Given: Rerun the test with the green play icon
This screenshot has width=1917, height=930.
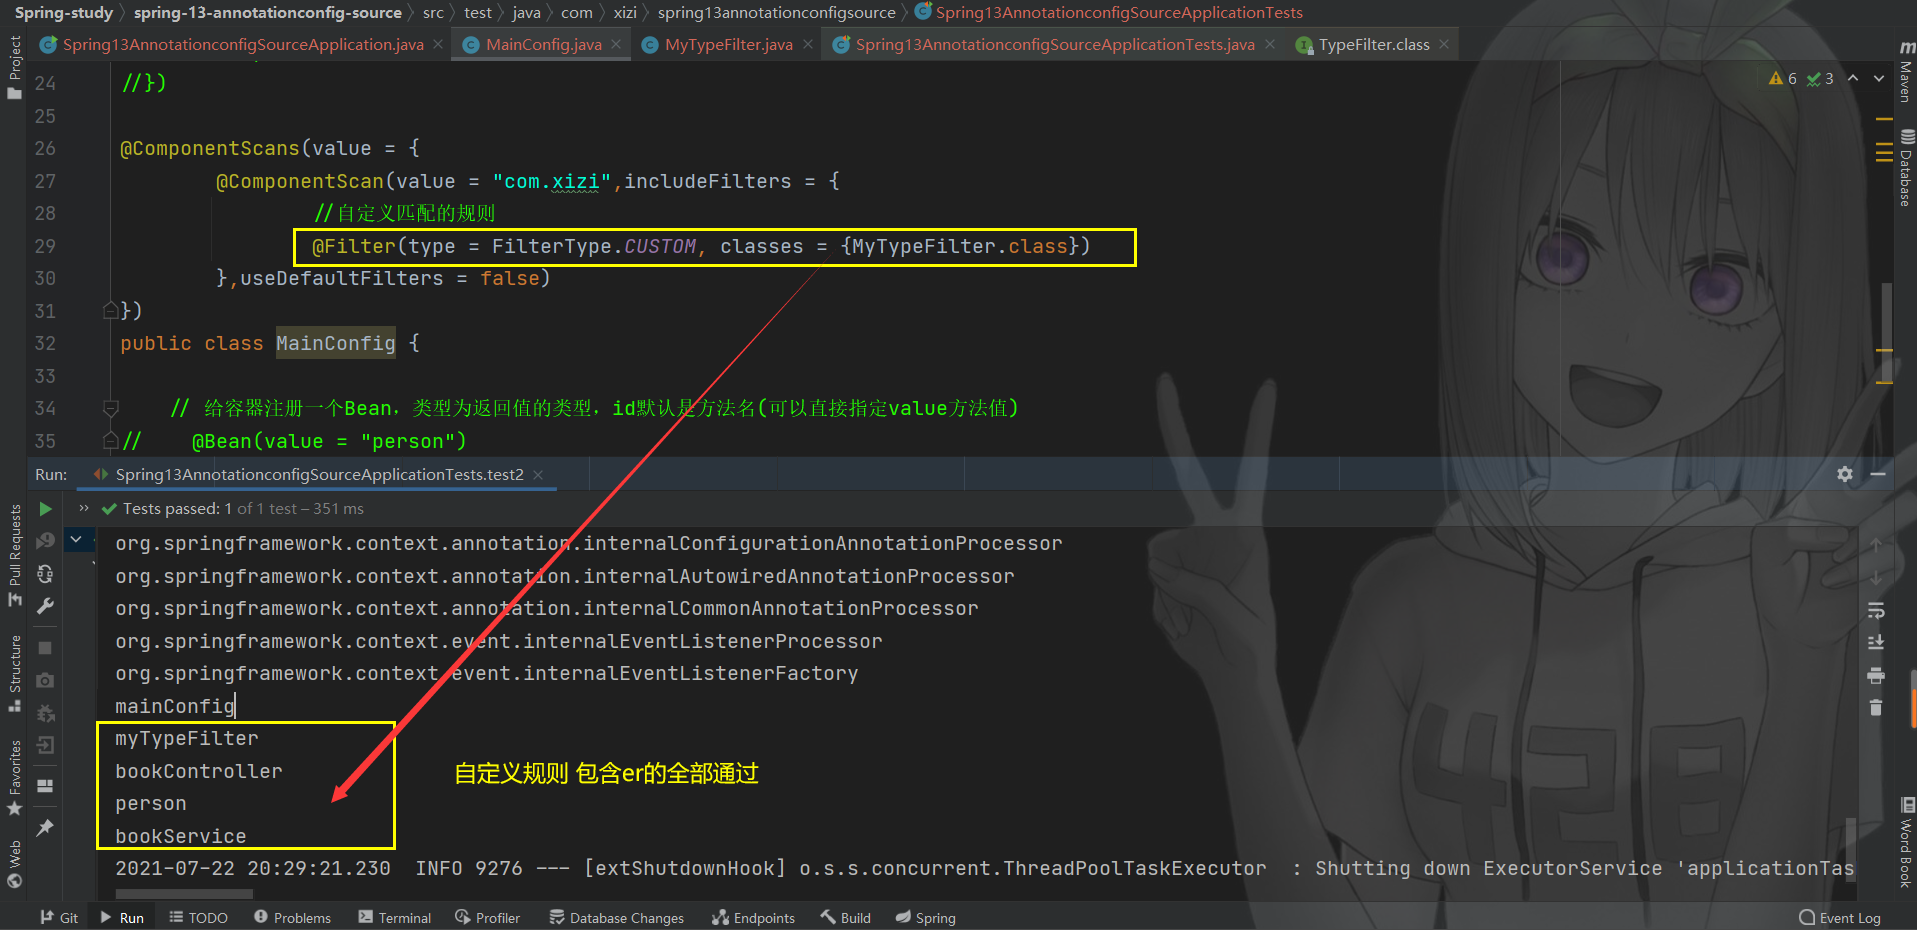Looking at the screenshot, I should coord(45,509).
